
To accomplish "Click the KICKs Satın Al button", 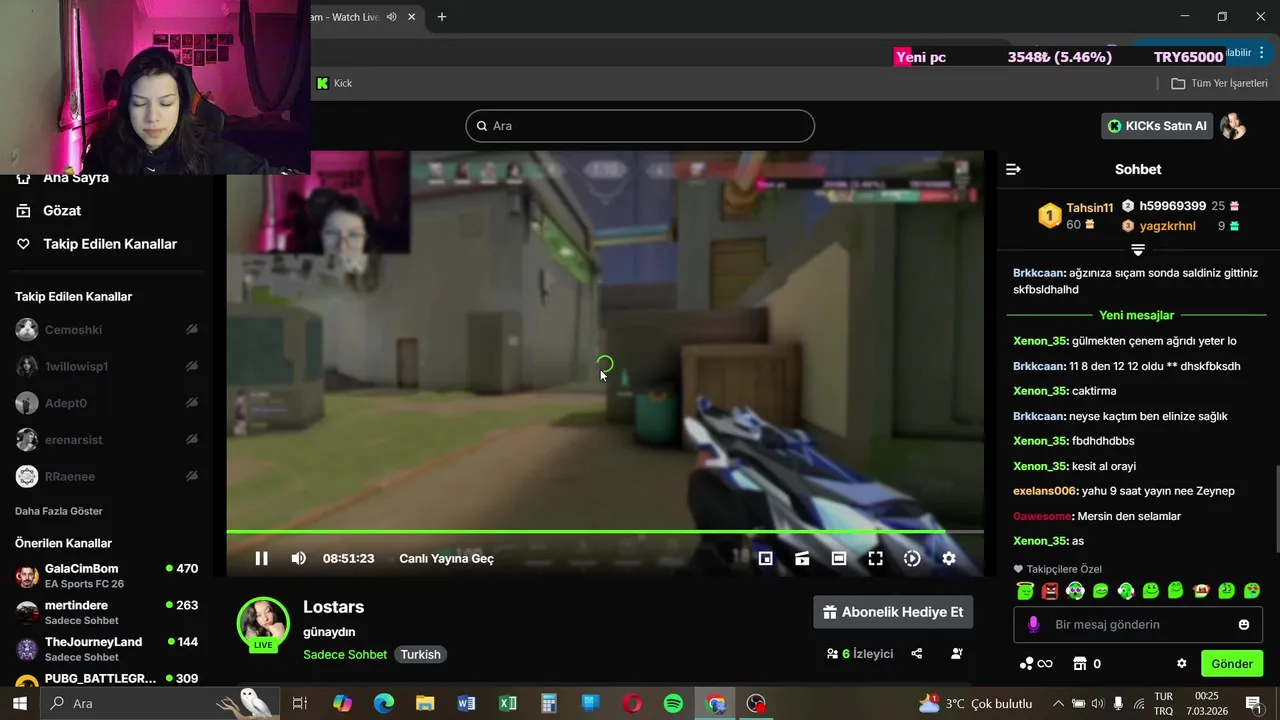I will (x=1157, y=126).
